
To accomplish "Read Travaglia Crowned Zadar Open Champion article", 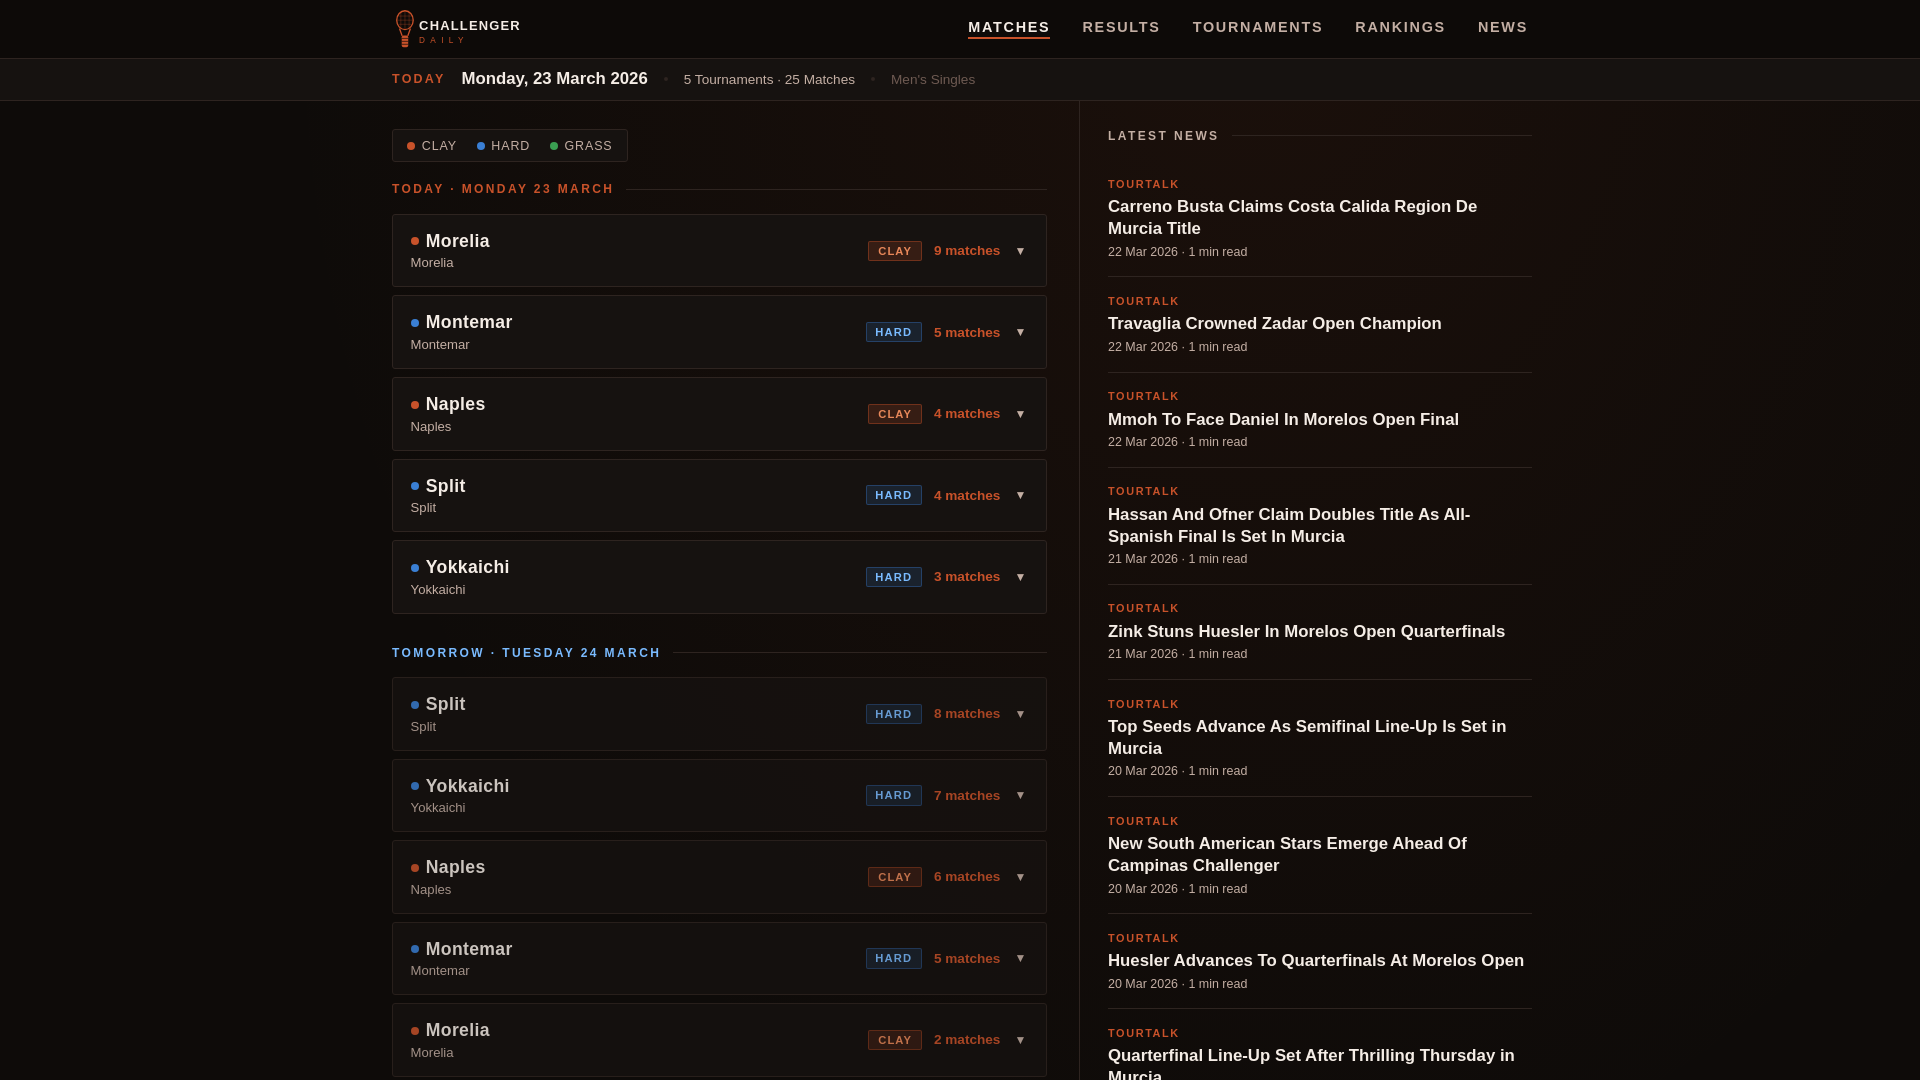I will pos(1274,324).
